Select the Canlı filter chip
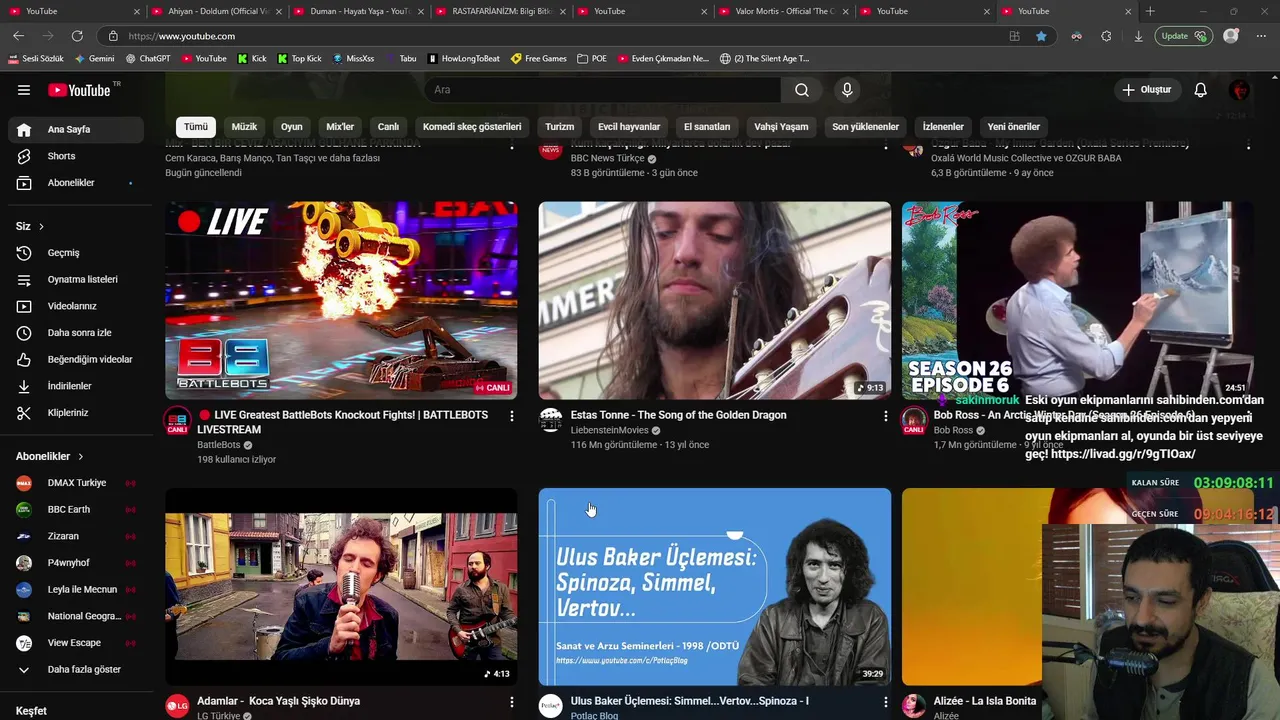1280x720 pixels. tap(388, 127)
